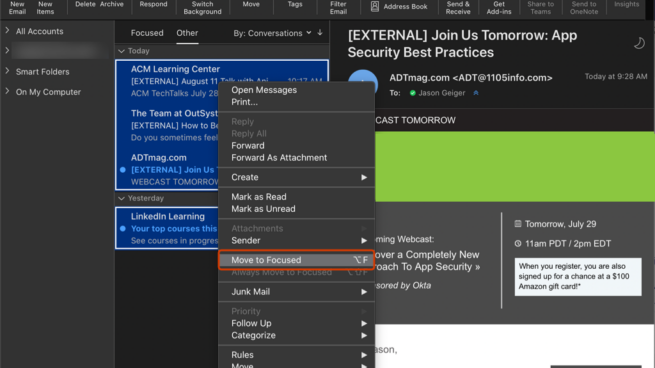655x368 pixels.
Task: Click Archive in the toolbar
Action: click(112, 4)
